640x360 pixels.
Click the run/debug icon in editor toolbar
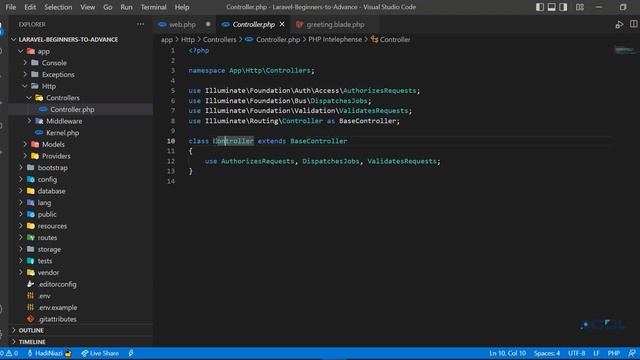[619, 24]
